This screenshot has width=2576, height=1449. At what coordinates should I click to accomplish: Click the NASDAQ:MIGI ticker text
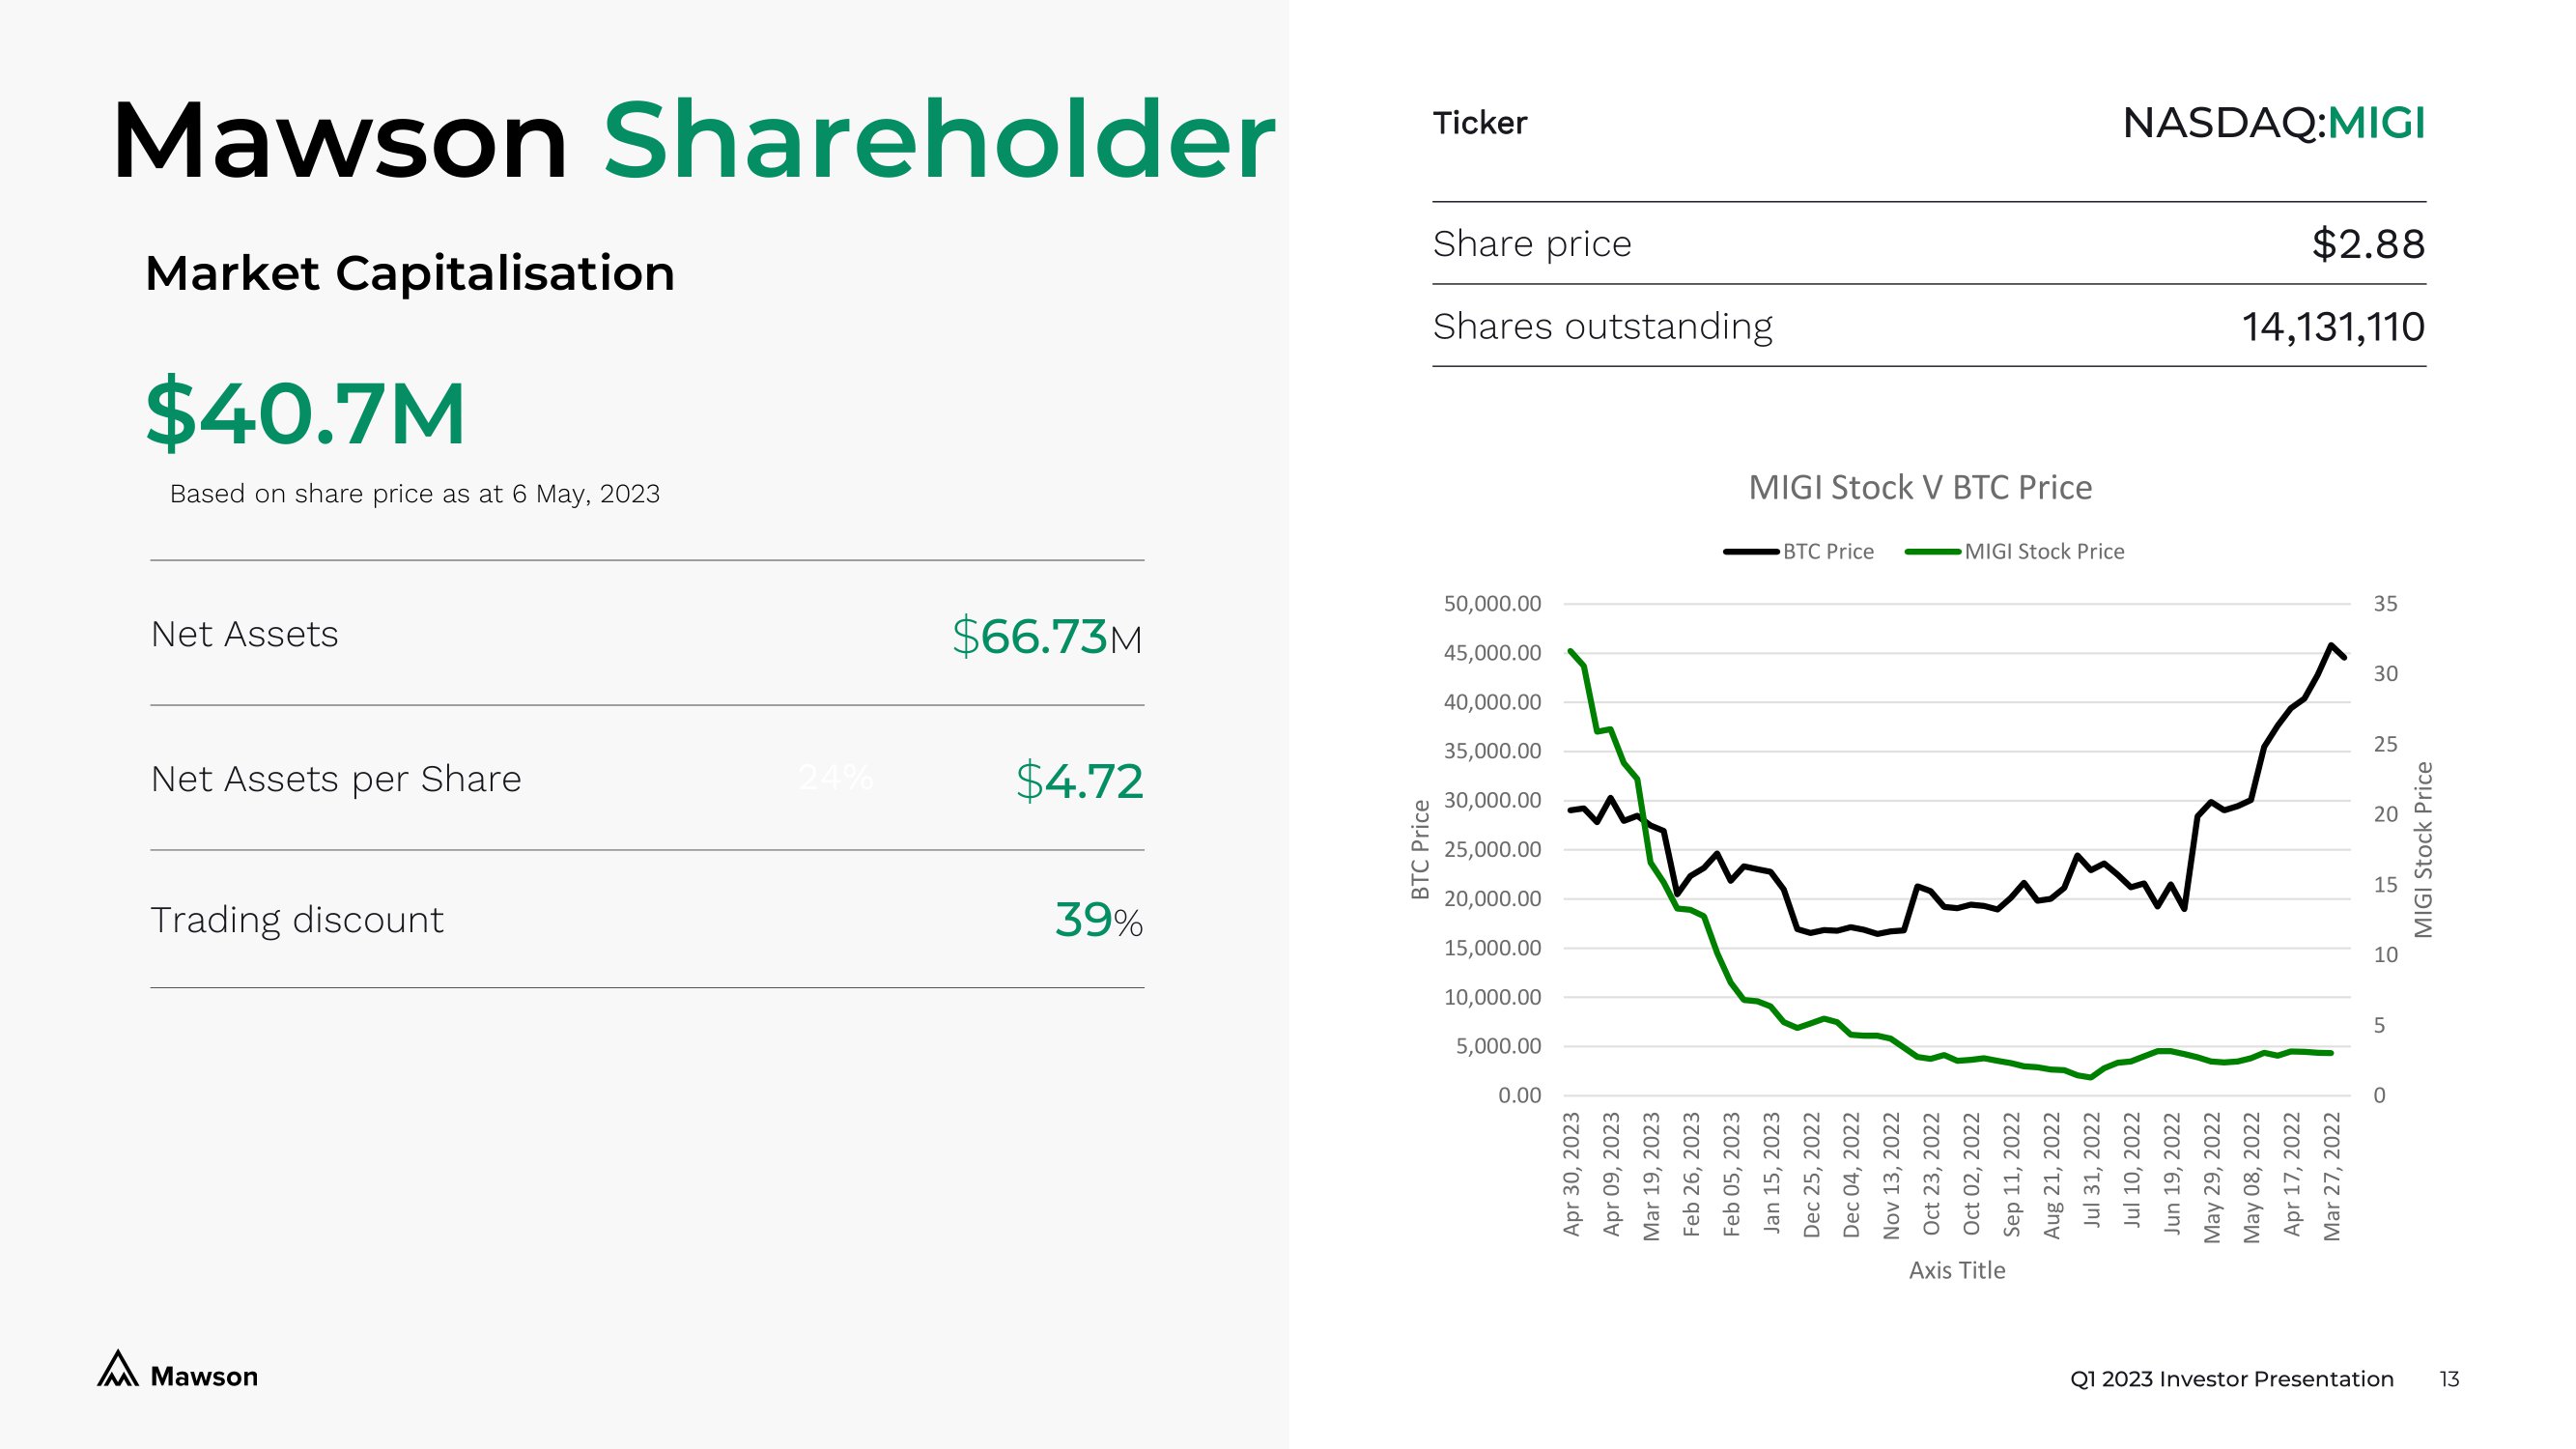pyautogui.click(x=2272, y=123)
